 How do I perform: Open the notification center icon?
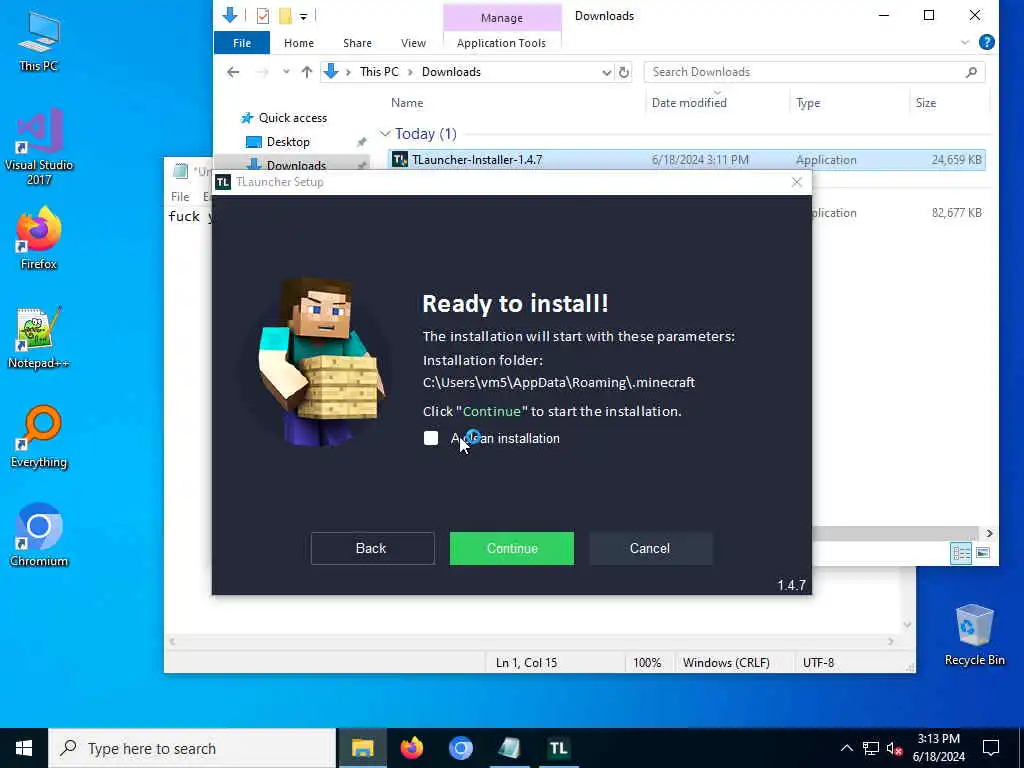coord(991,748)
